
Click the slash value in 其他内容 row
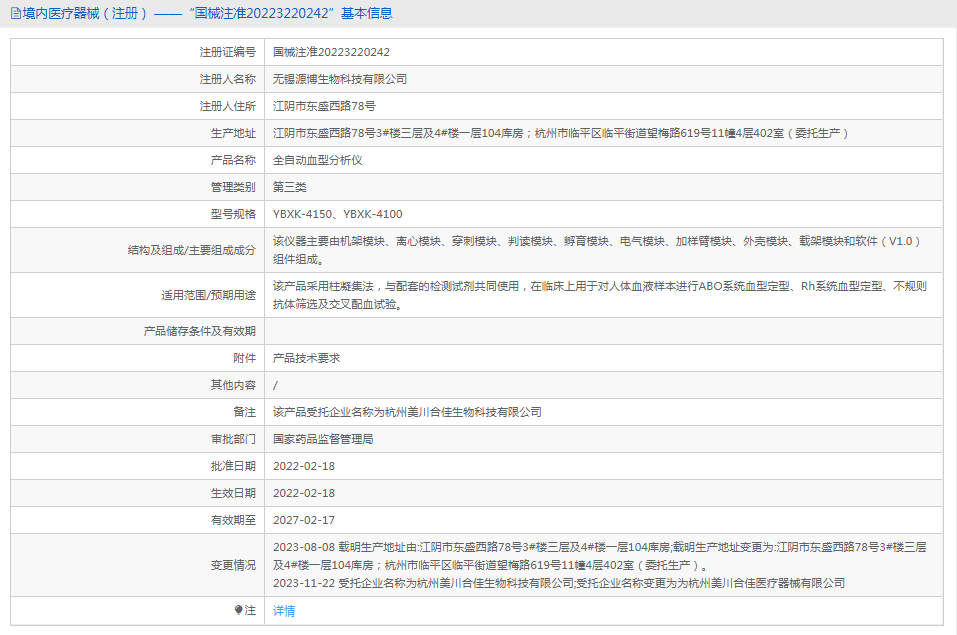coord(275,385)
